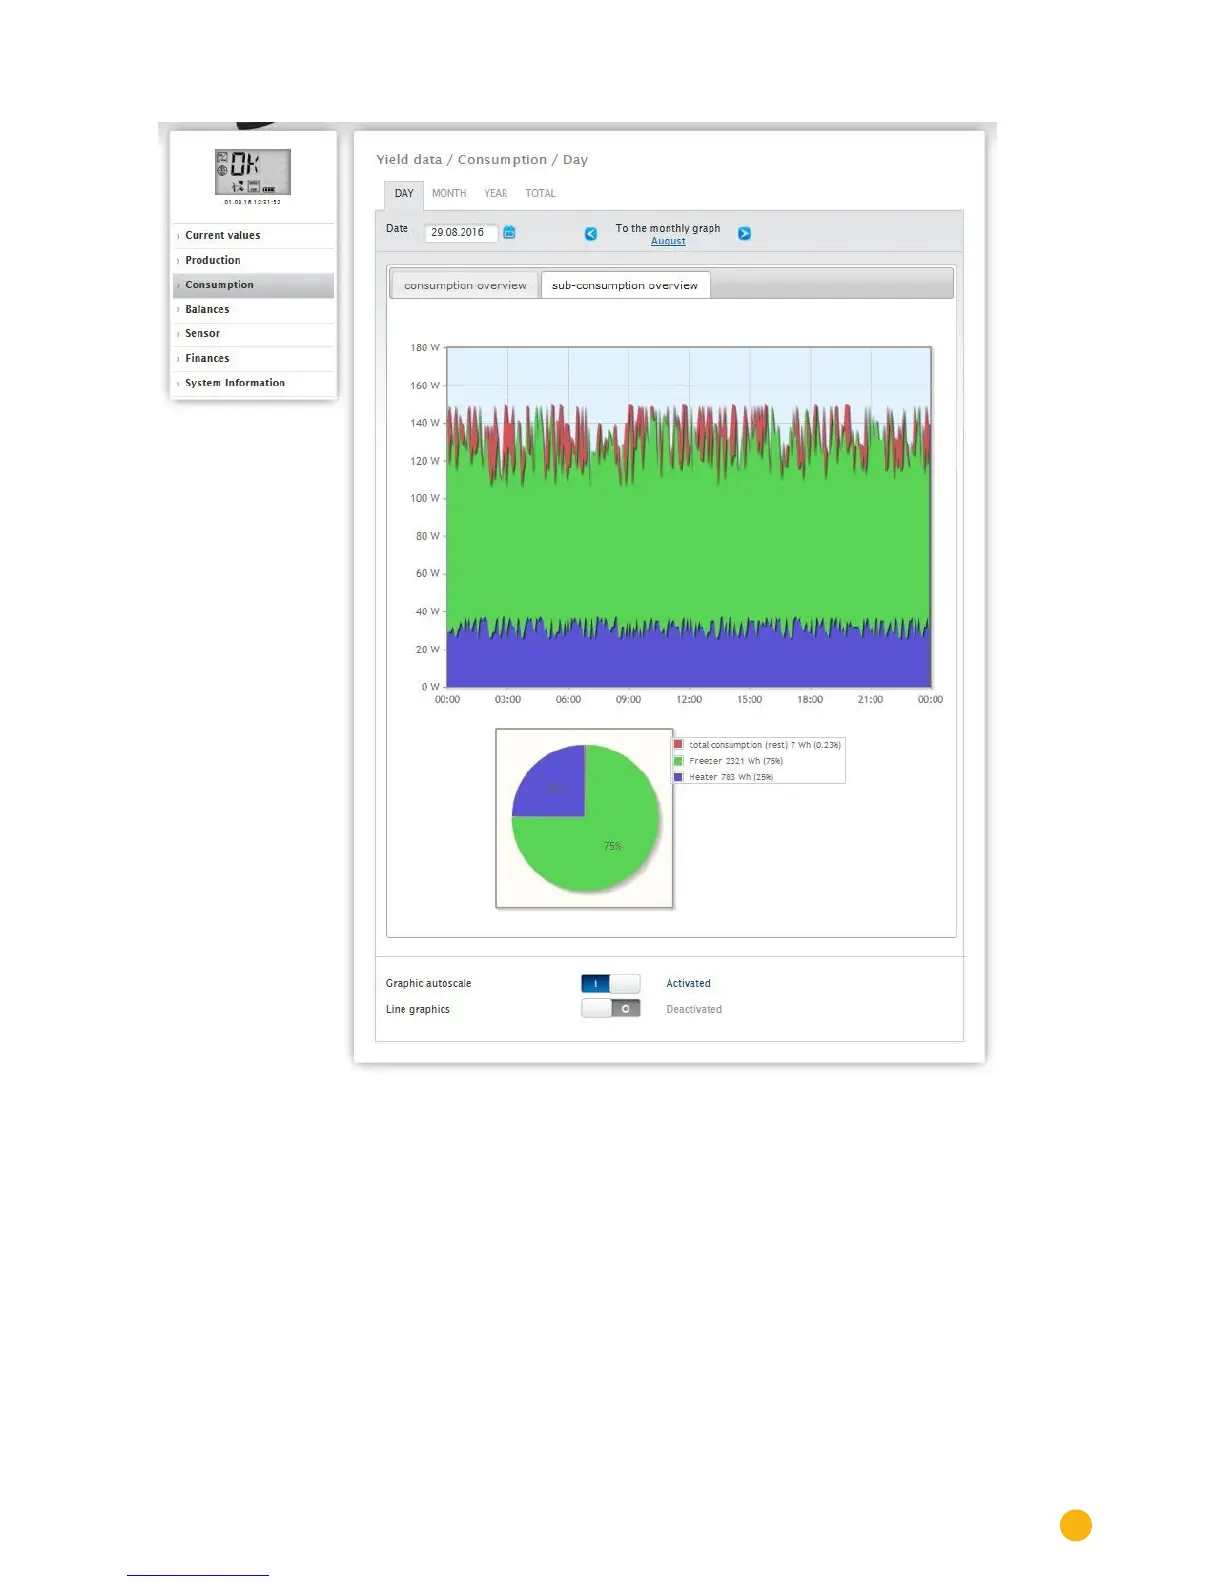Click the 'Line graphics' label
The width and height of the screenshot is (1224, 1584).
418,1010
